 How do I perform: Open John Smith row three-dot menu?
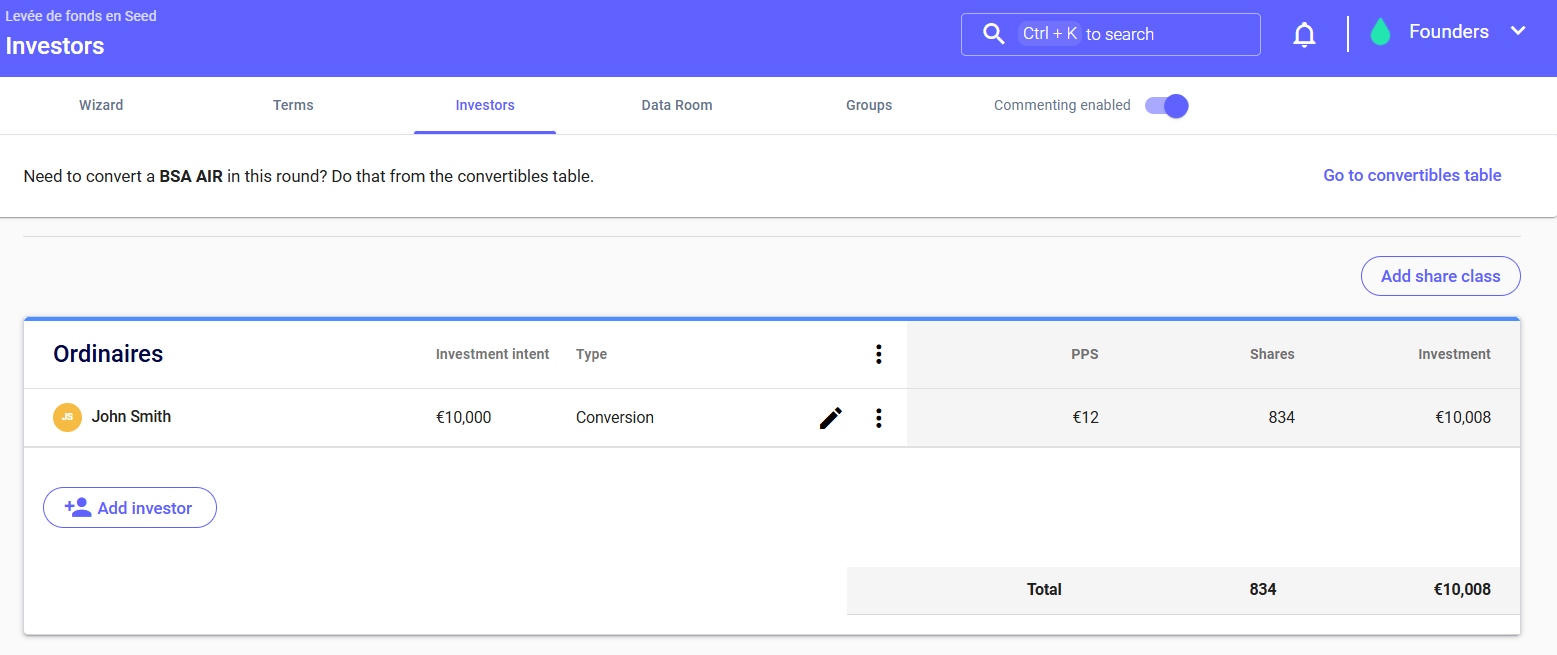878,418
